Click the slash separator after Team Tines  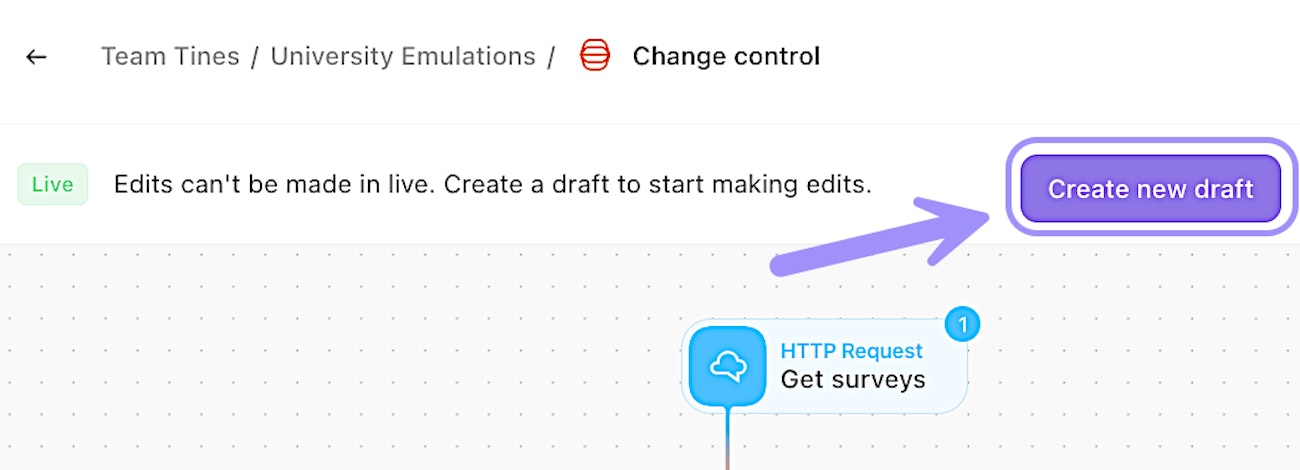(x=255, y=57)
